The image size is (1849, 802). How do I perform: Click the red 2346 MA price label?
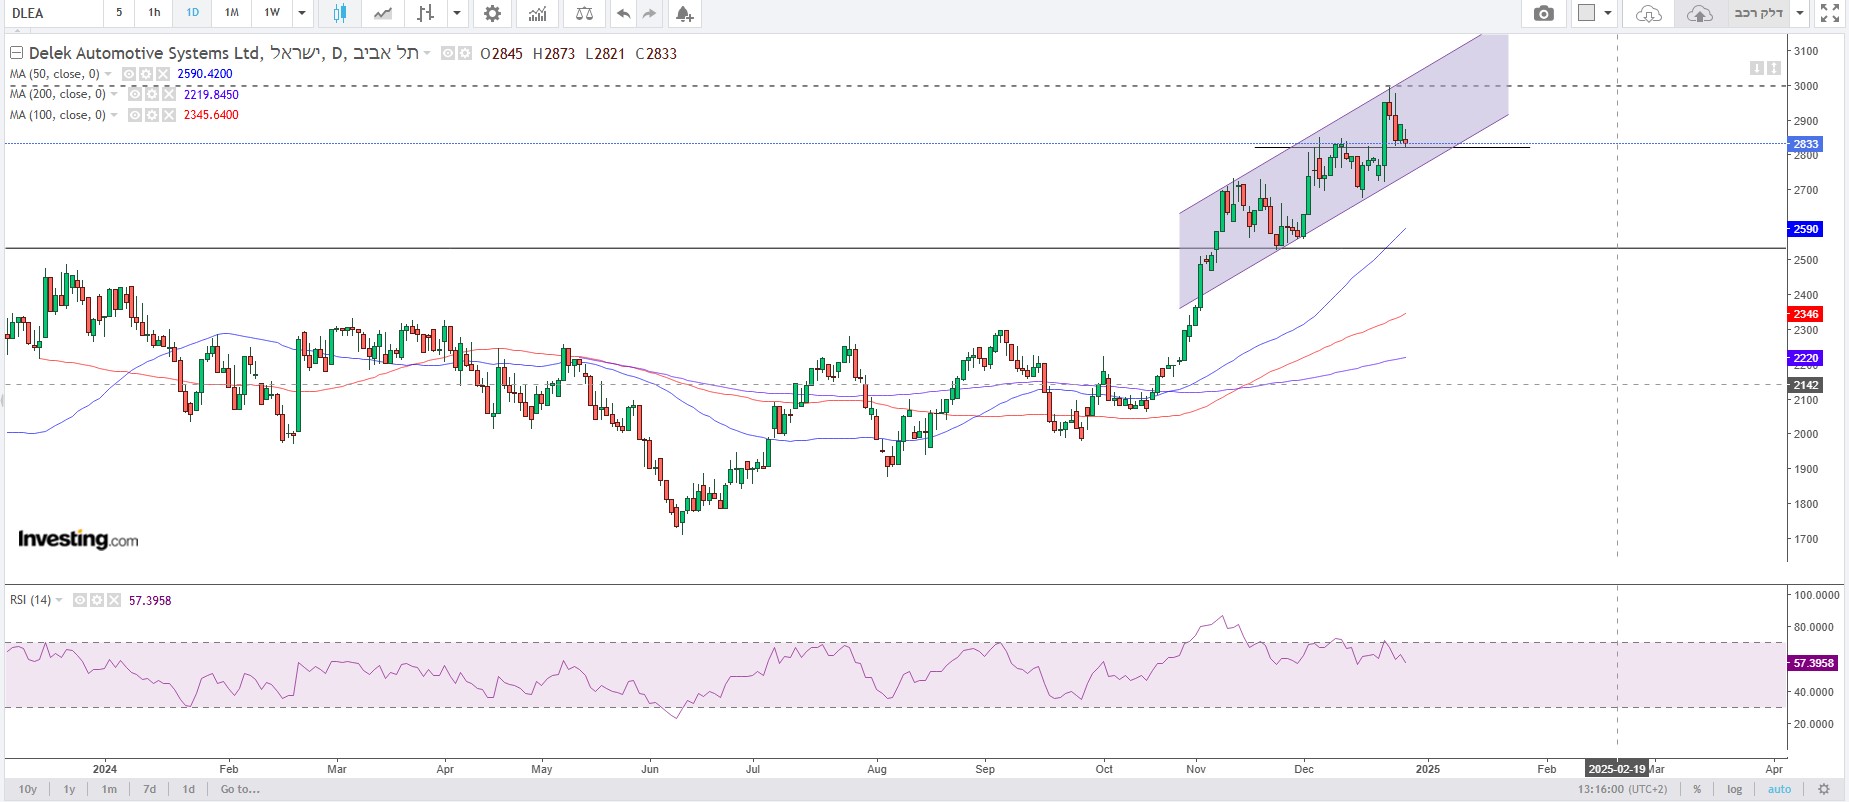click(1805, 314)
